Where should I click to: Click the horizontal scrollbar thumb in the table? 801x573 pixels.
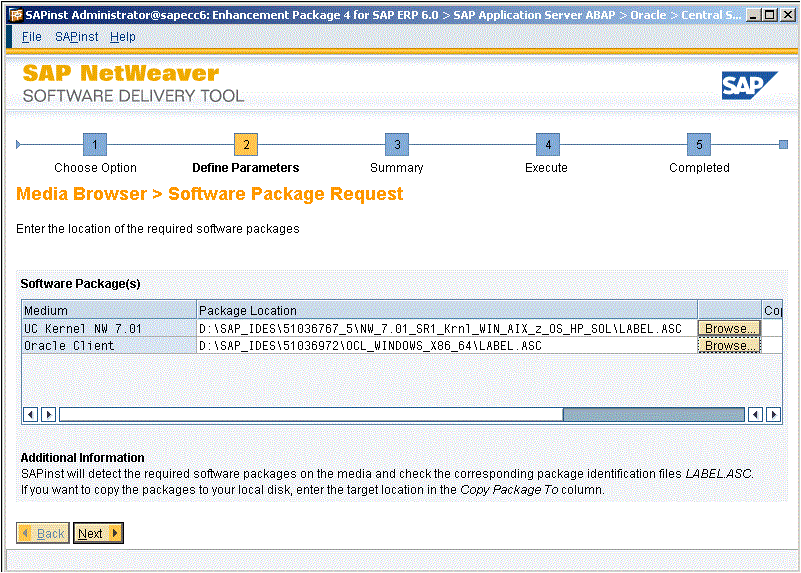click(x=653, y=414)
